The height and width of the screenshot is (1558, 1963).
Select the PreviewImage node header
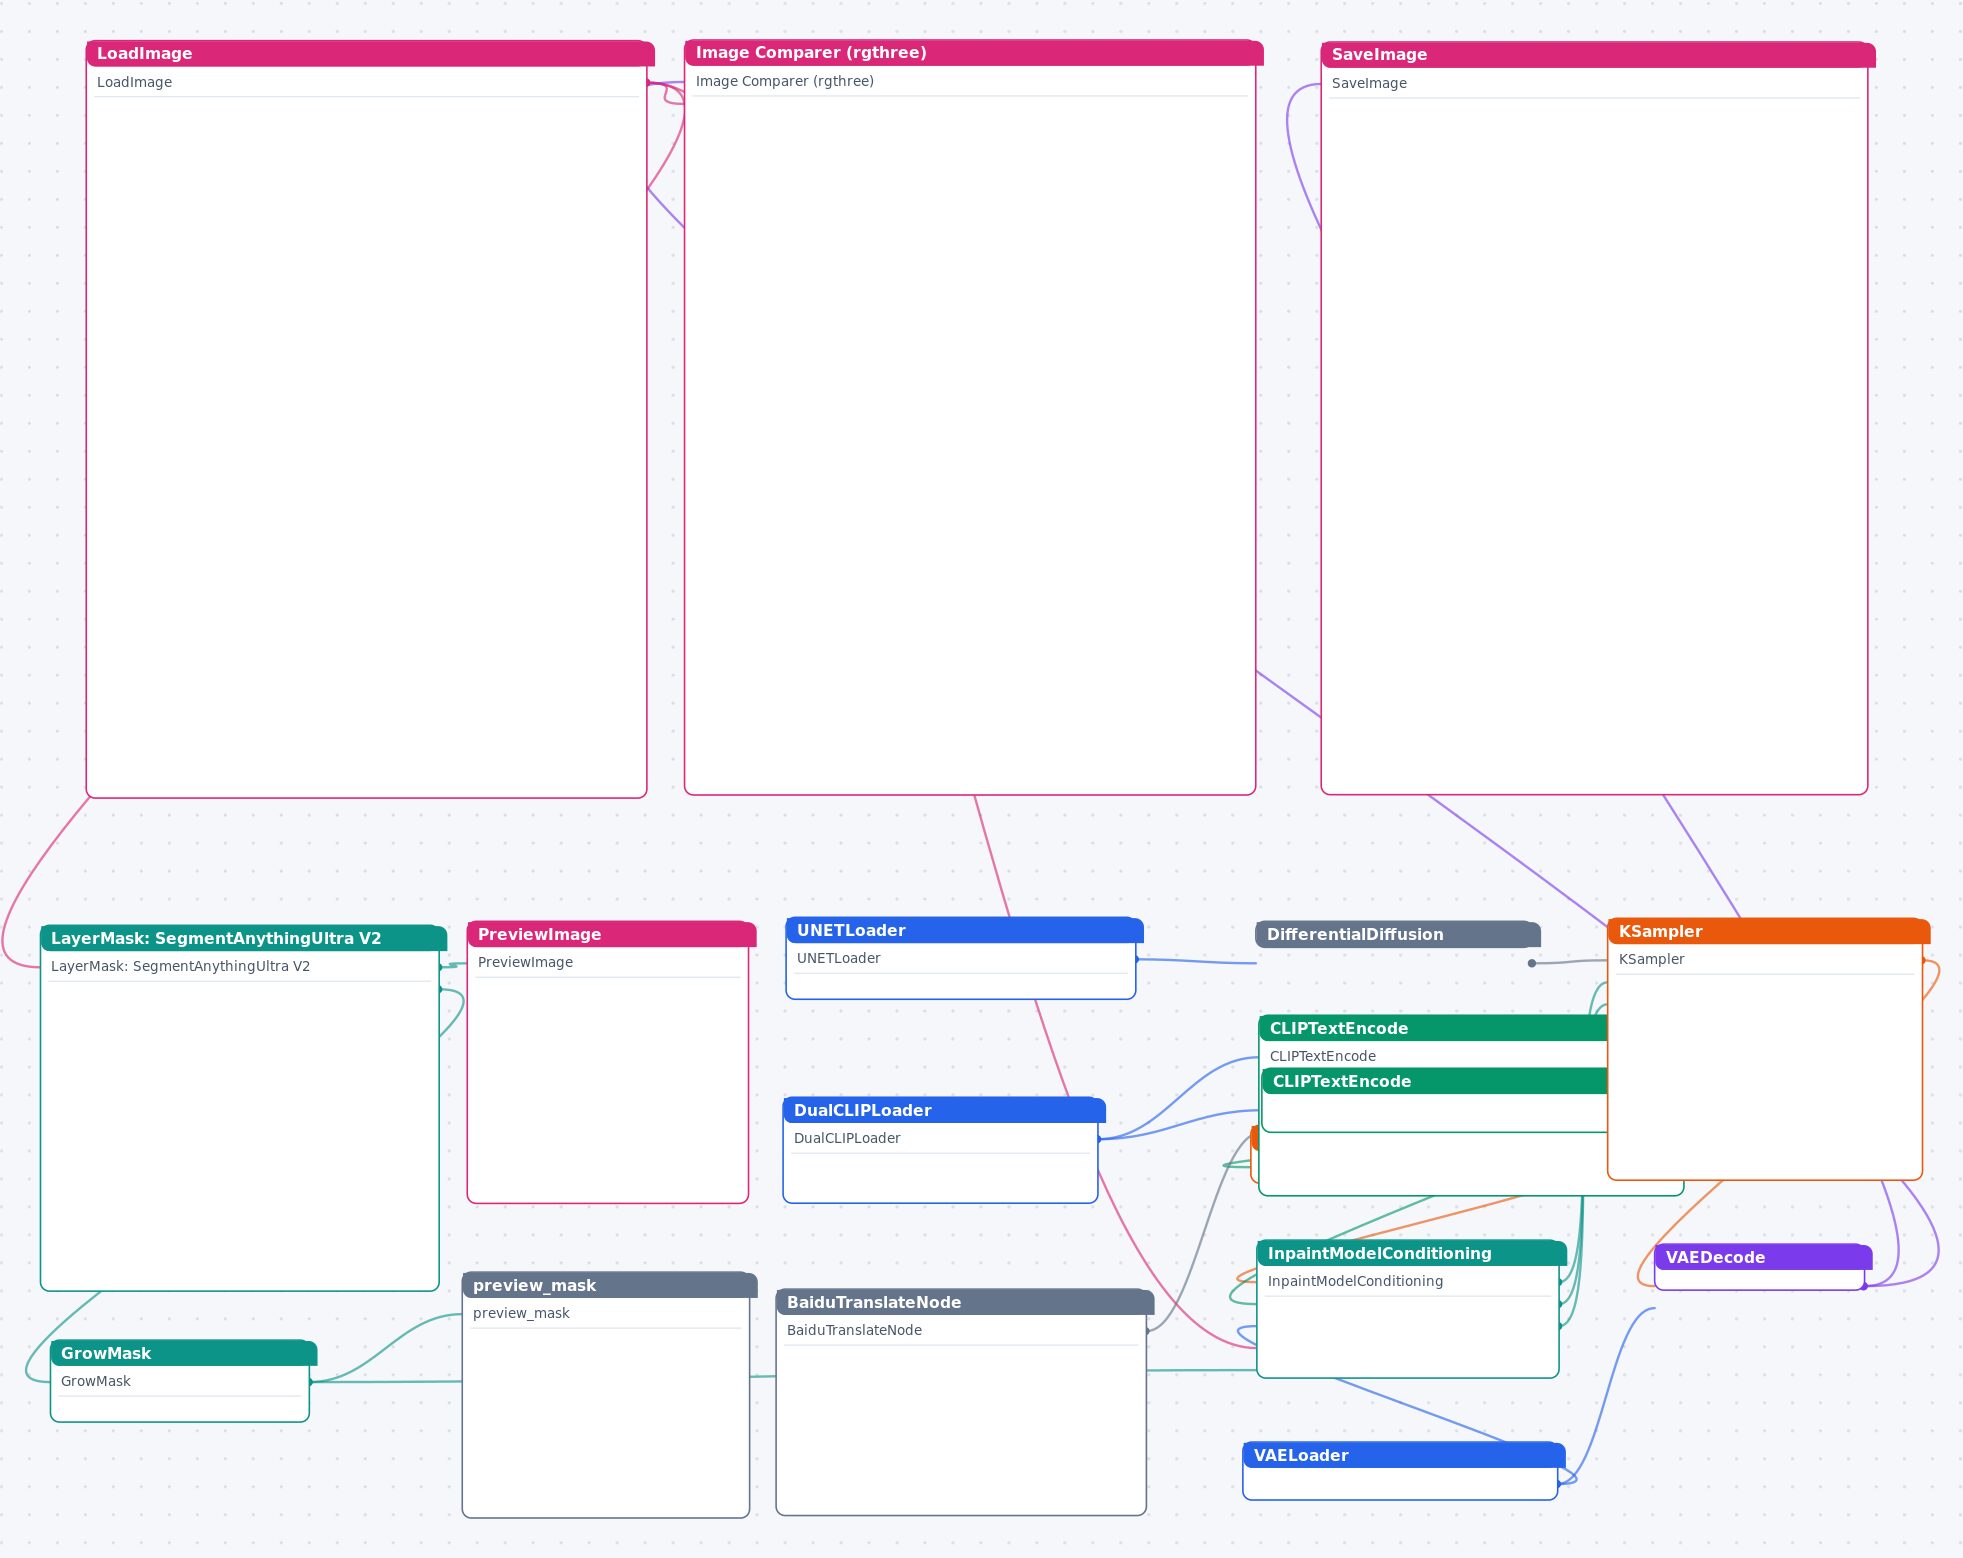tap(611, 934)
